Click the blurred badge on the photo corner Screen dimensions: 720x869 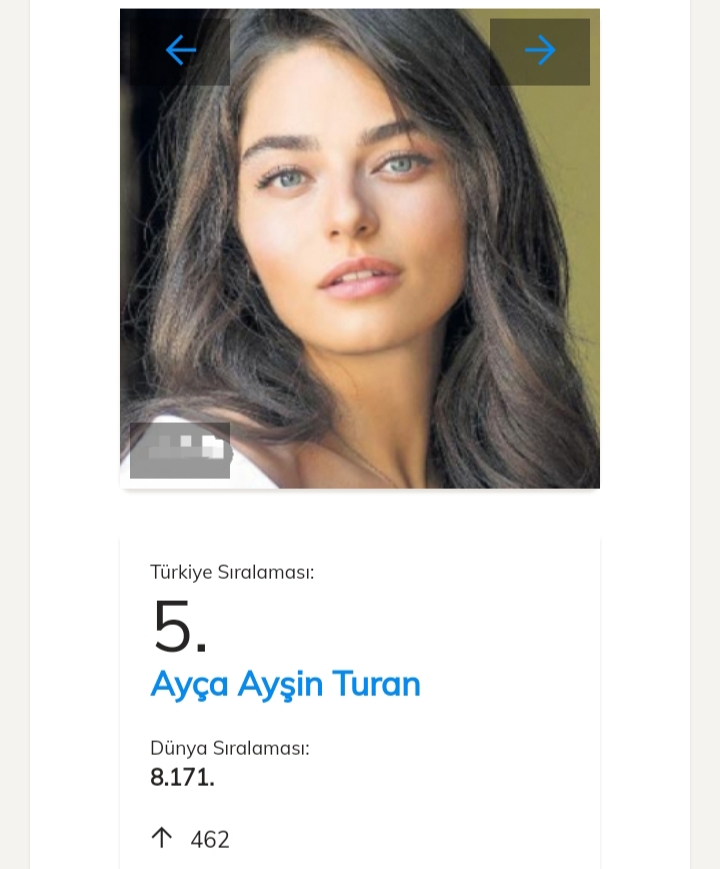click(180, 450)
